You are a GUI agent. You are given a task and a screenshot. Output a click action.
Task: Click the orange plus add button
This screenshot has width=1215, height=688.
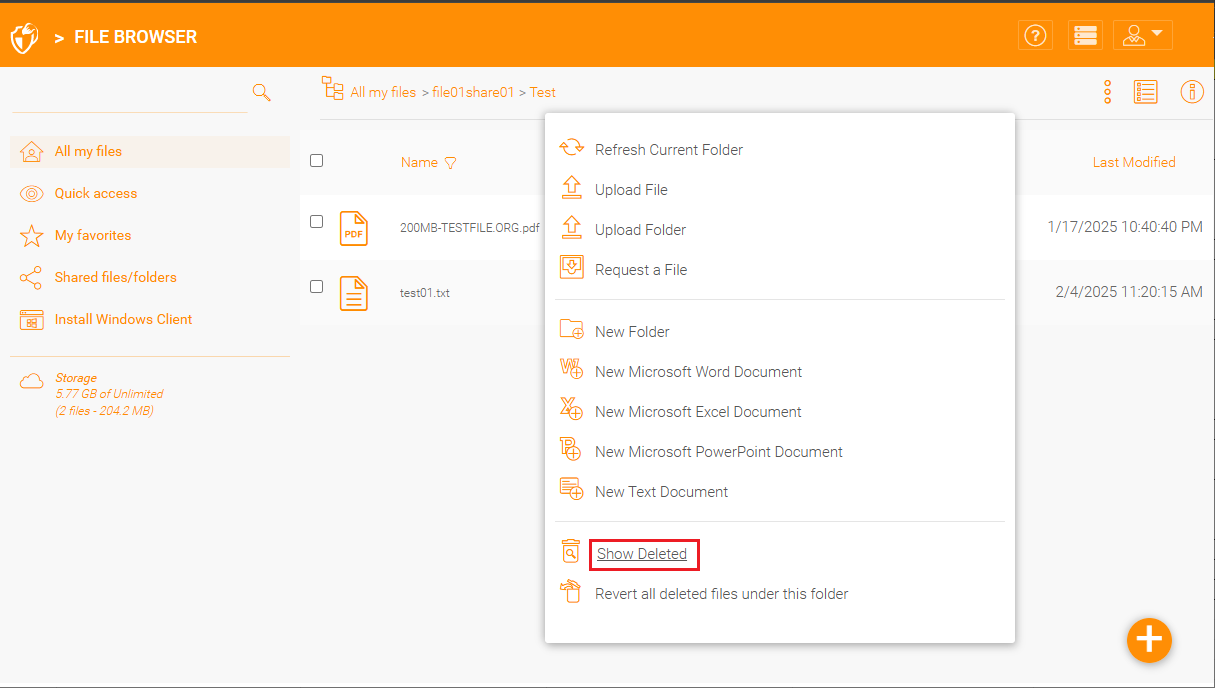point(1149,640)
